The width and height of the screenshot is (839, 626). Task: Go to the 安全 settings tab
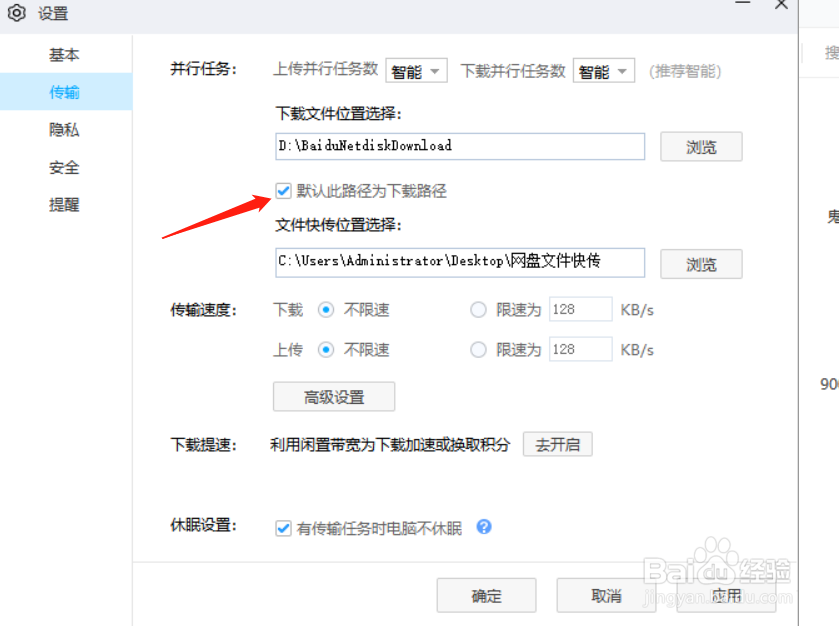pyautogui.click(x=64, y=167)
